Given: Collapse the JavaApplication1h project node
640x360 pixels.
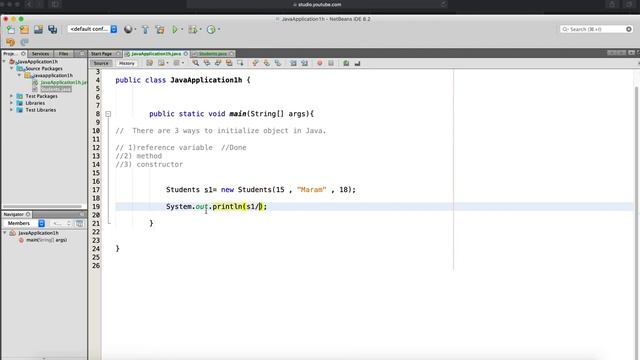Looking at the screenshot, I should 4,62.
